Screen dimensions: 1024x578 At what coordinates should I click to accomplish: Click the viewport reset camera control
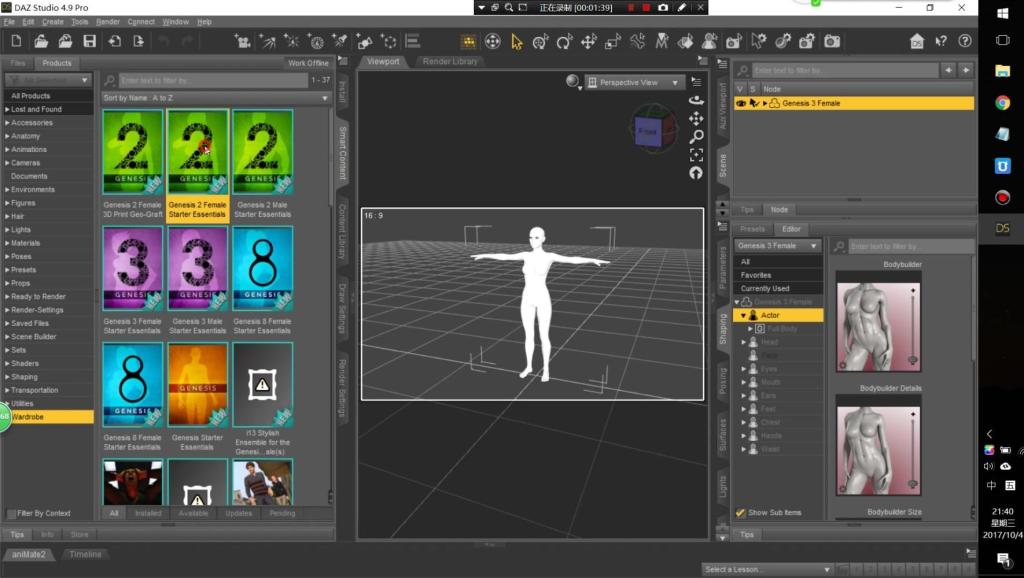pos(696,173)
